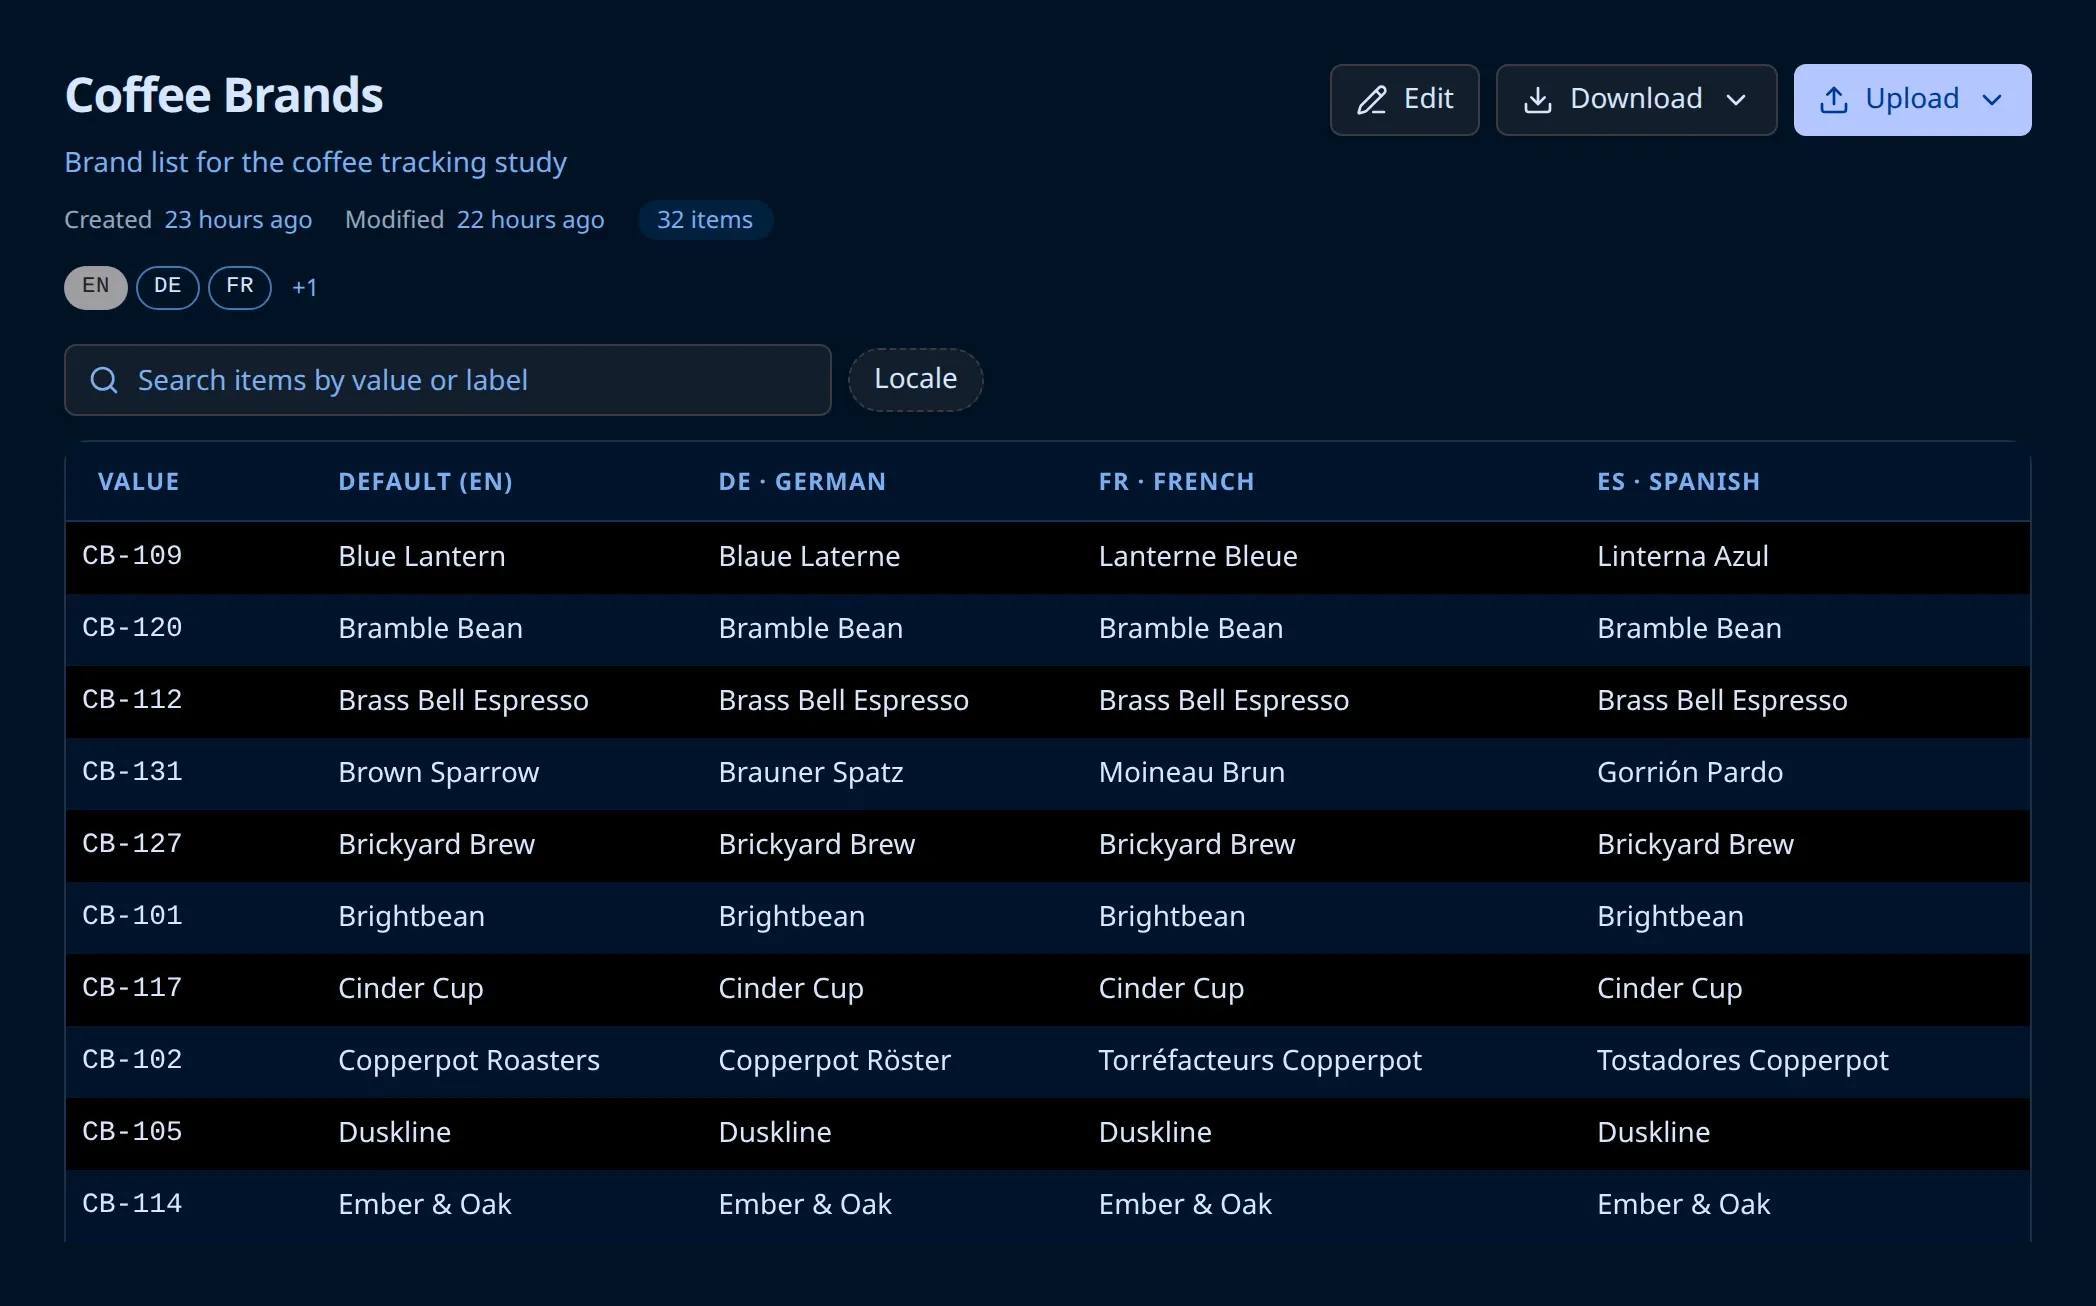The width and height of the screenshot is (2096, 1306).
Task: Sort by the VALUE column header
Action: (139, 482)
